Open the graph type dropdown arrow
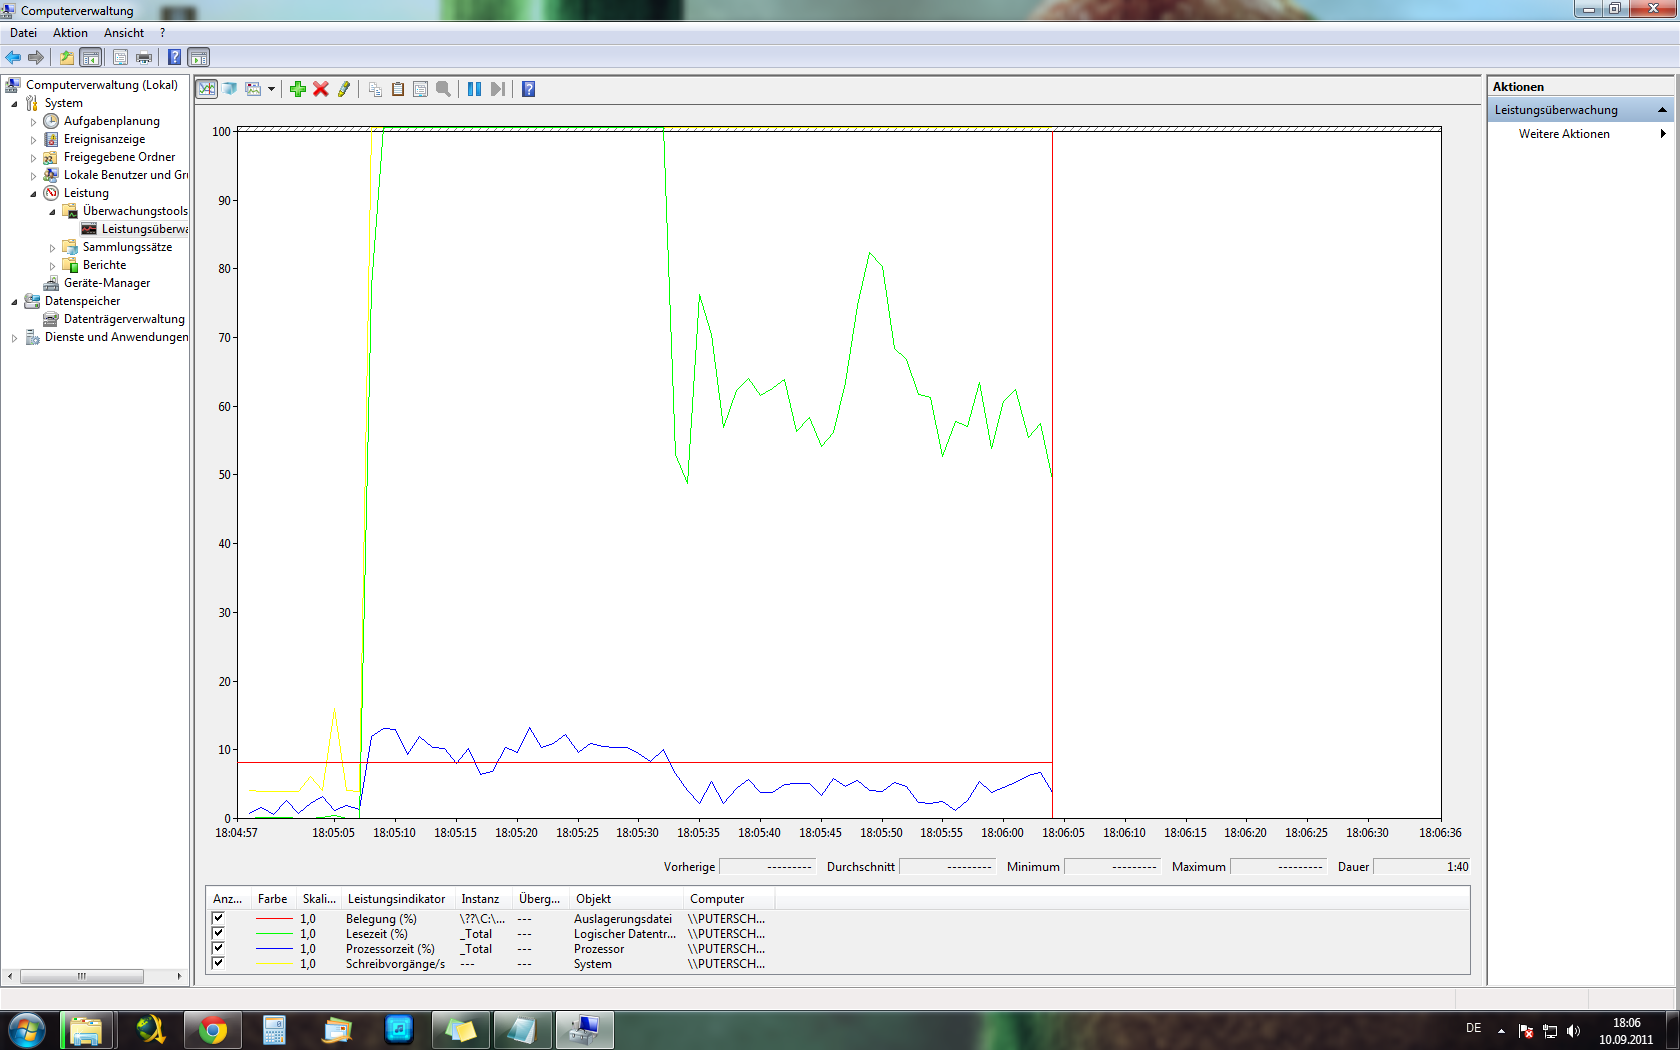The width and height of the screenshot is (1680, 1050). [271, 89]
